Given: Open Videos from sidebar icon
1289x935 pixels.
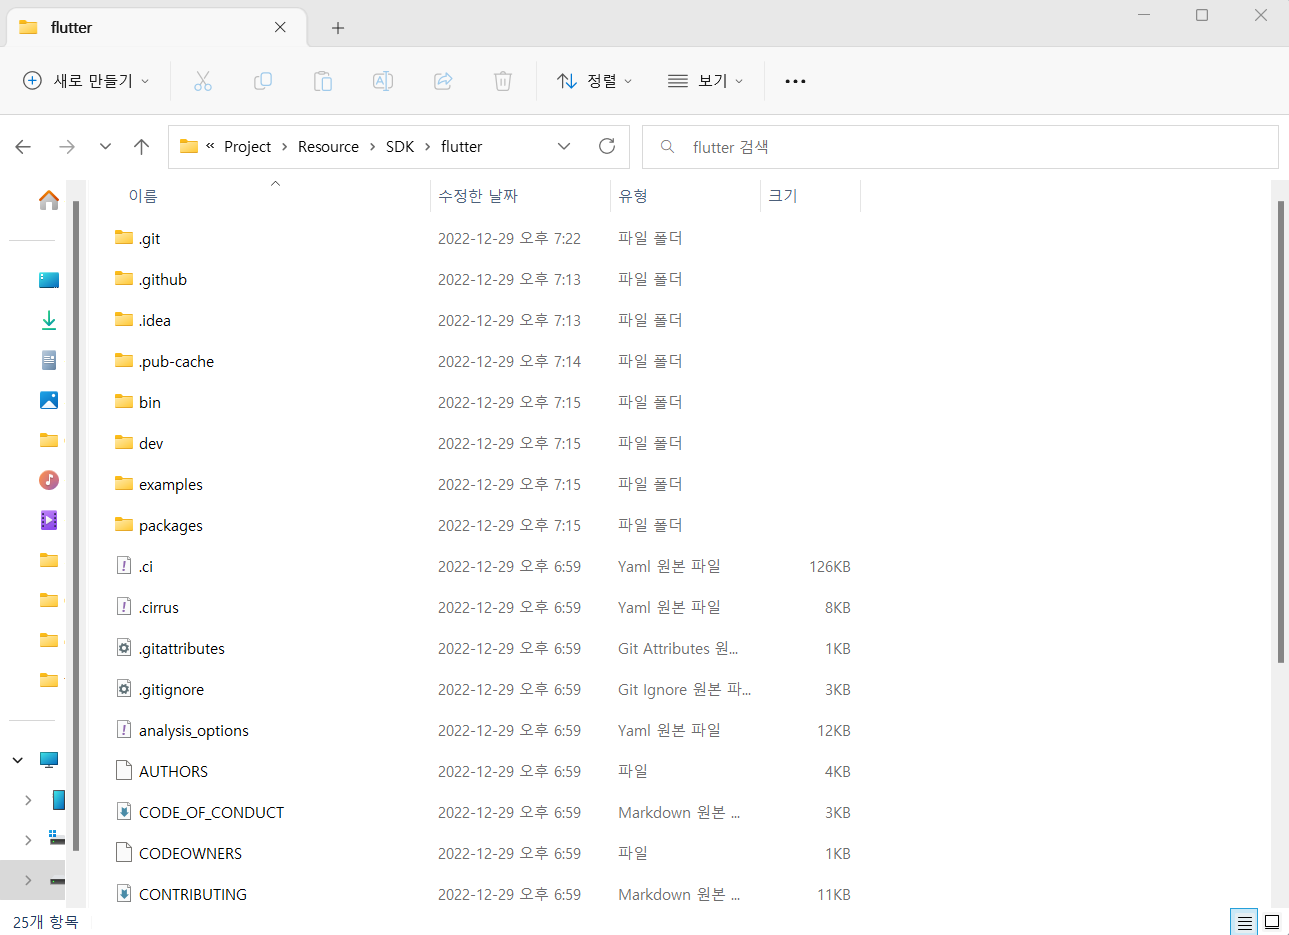Looking at the screenshot, I should pyautogui.click(x=48, y=520).
